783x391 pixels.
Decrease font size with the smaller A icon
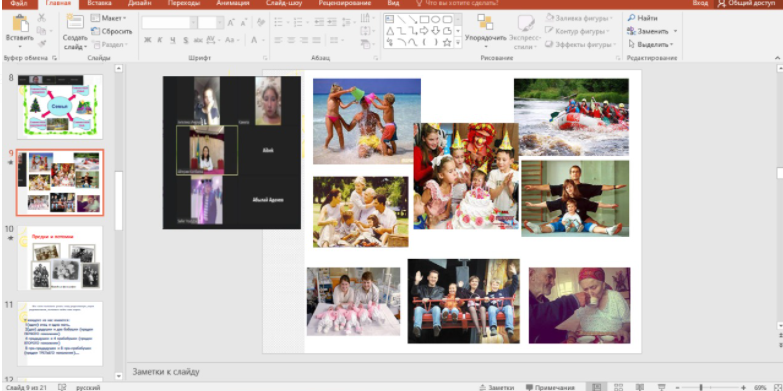point(243,23)
